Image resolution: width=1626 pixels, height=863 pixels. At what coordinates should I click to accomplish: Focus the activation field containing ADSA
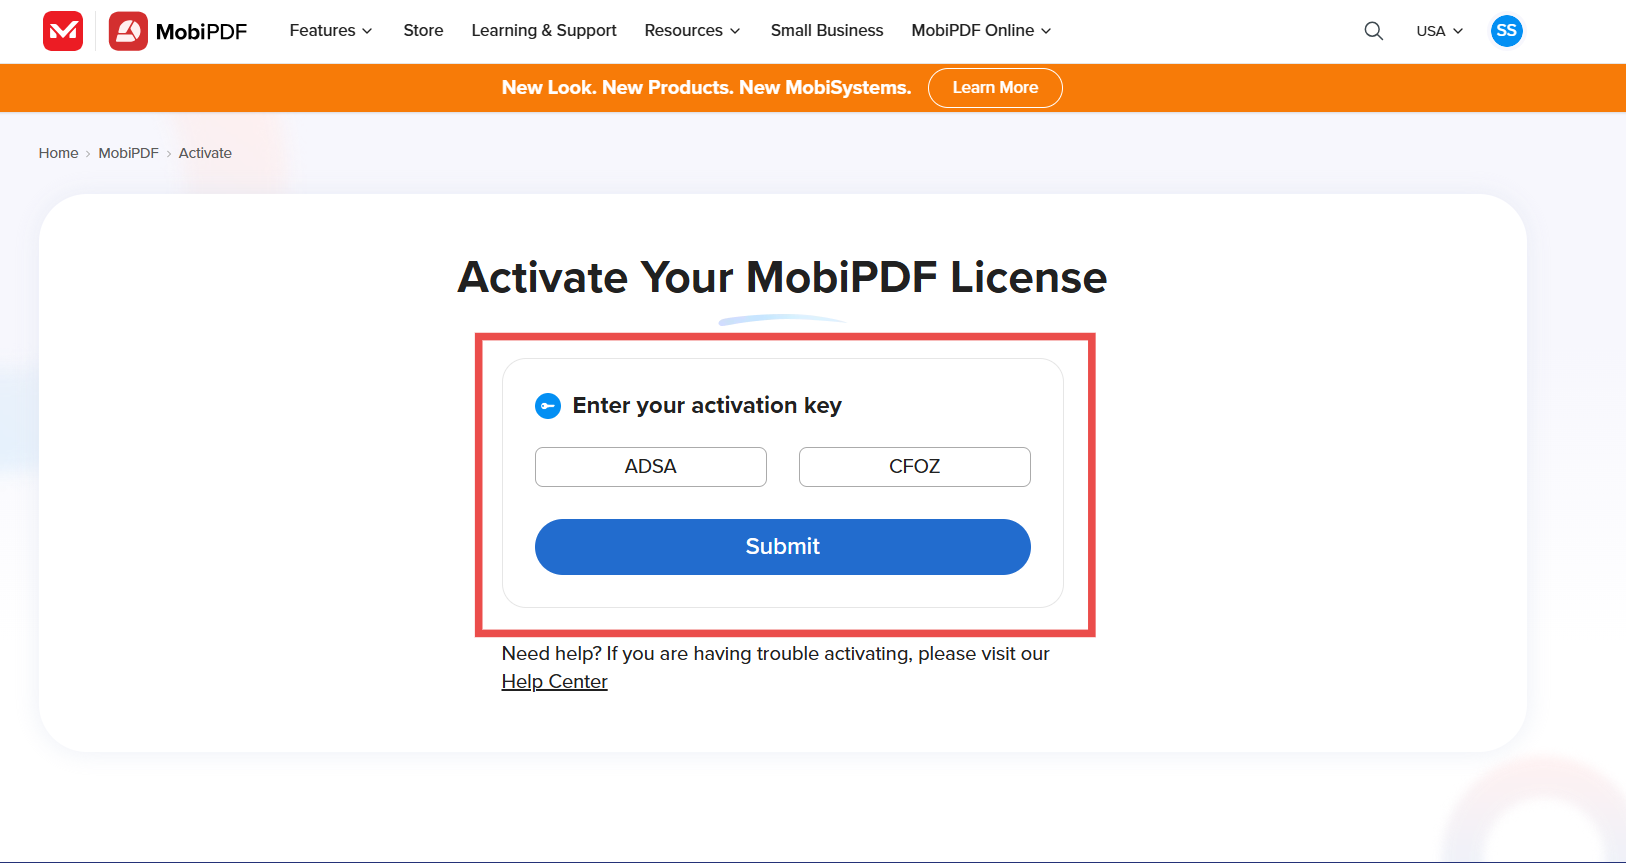pos(651,467)
